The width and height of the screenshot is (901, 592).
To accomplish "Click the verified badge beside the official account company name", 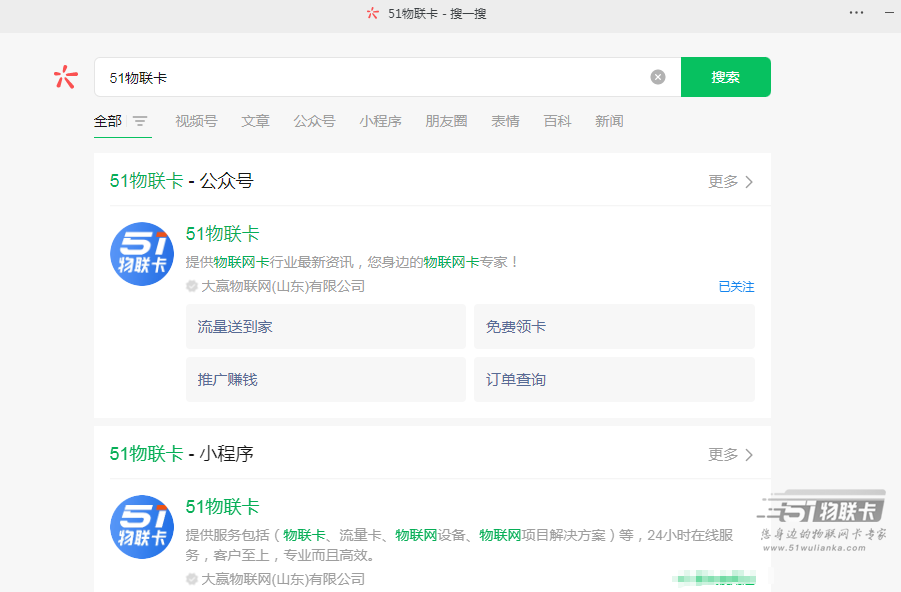I will click(192, 286).
